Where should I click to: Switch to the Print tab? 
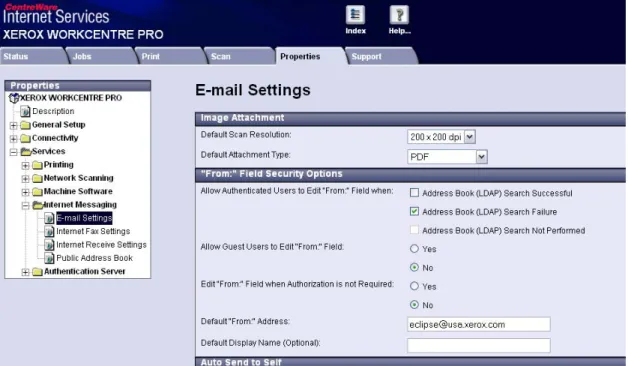(x=171, y=56)
